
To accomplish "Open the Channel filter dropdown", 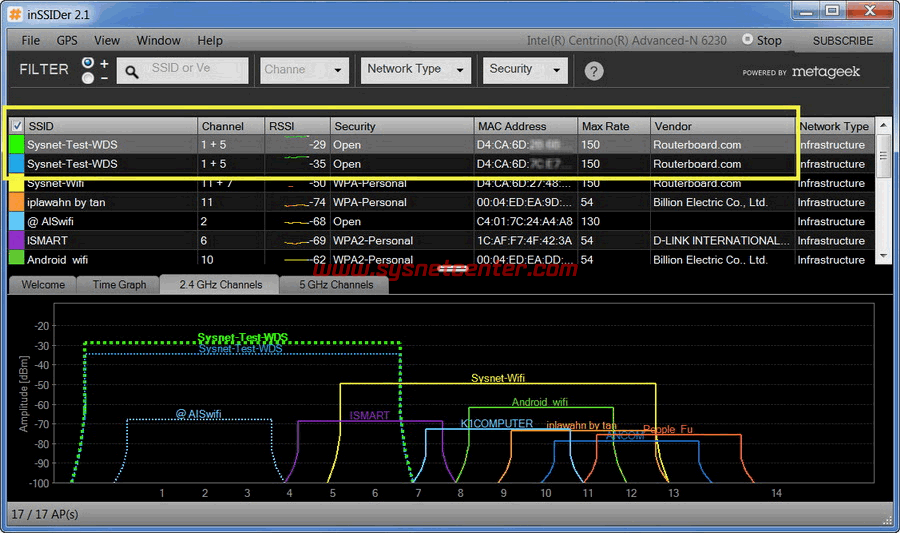I will pos(304,70).
